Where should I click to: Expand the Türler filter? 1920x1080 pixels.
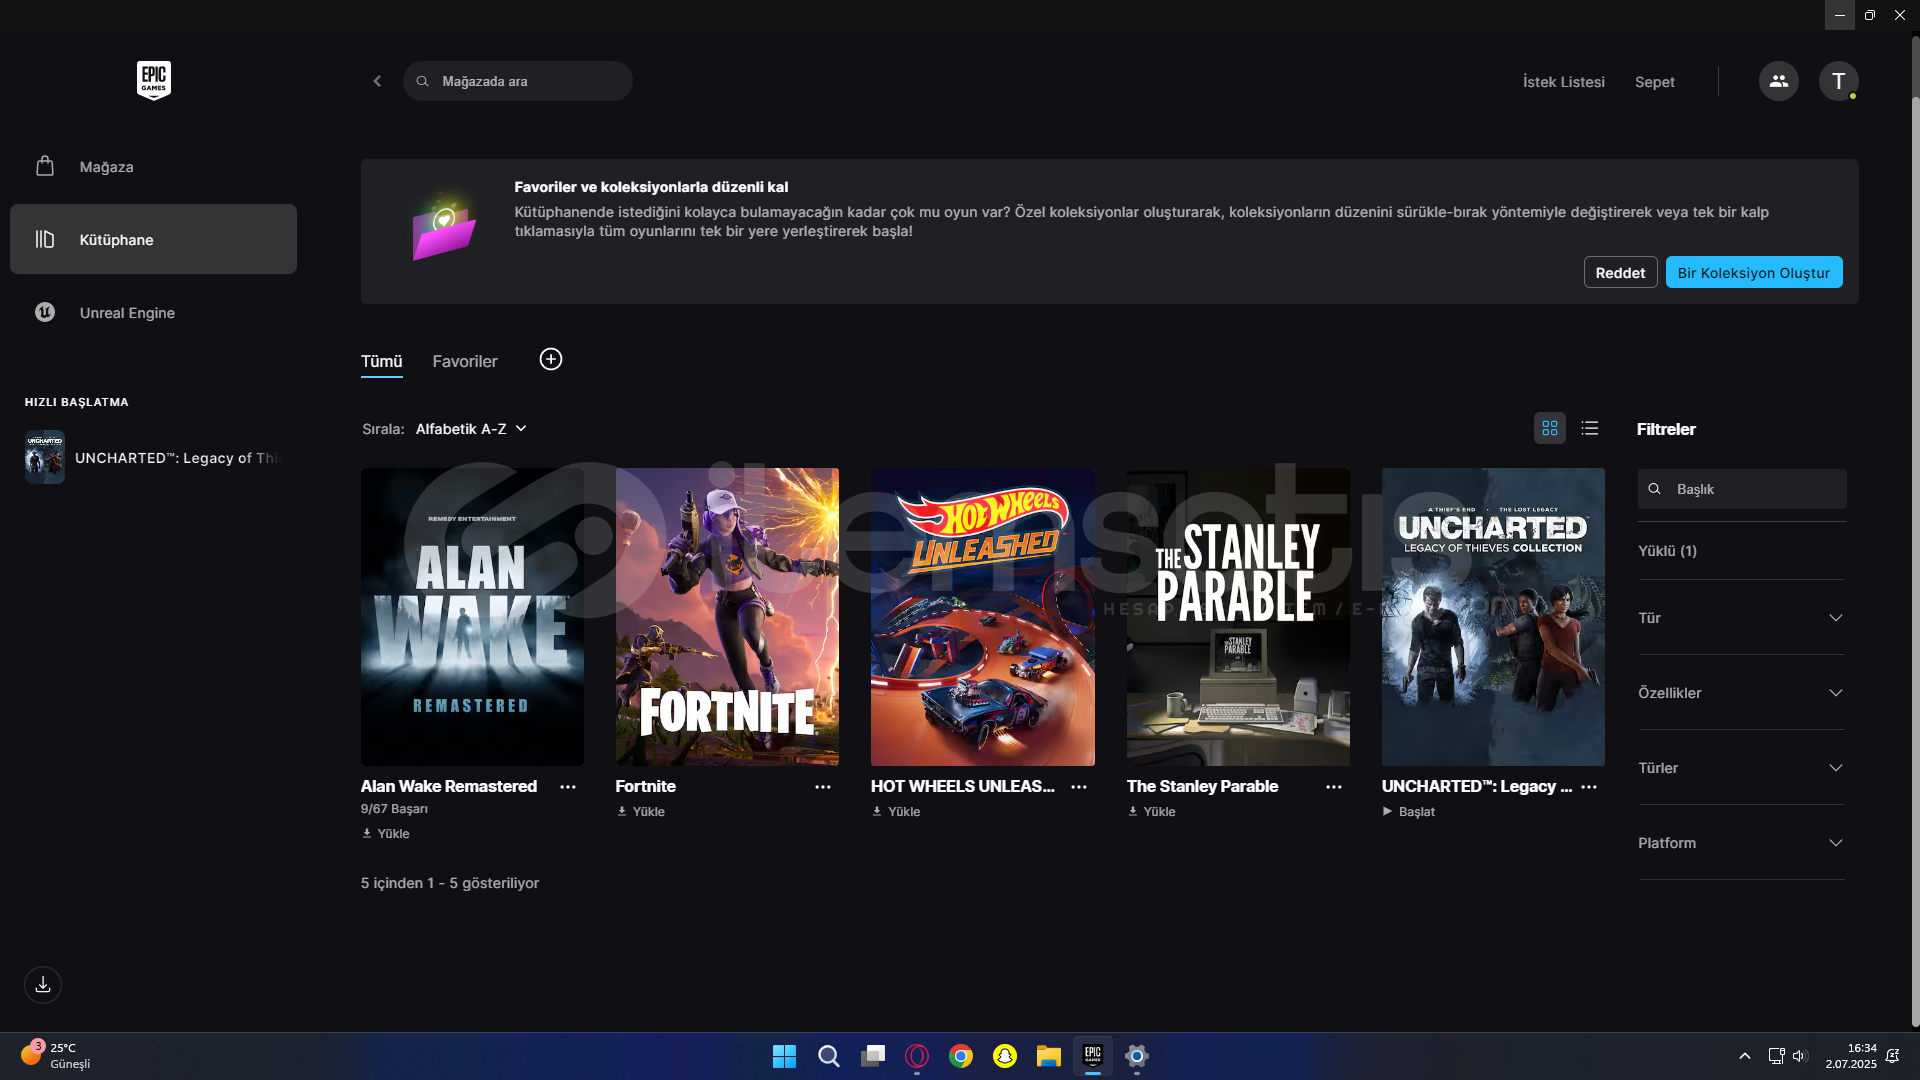pos(1741,767)
